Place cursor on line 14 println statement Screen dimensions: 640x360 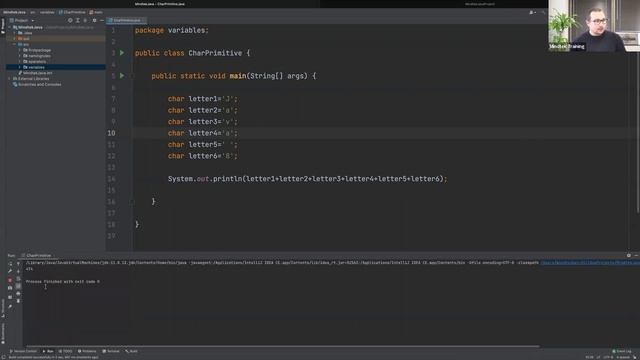(x=307, y=179)
